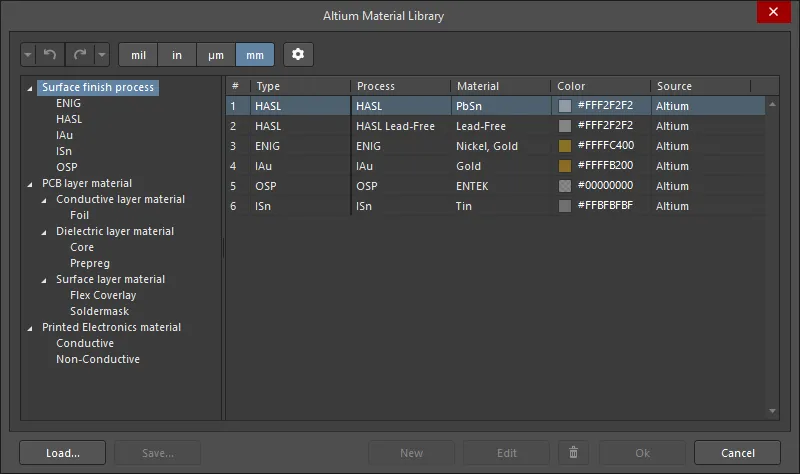Screen dimensions: 800x474
Task: Click color swatch #FFBFBFBF for ISn
Action: pos(565,206)
